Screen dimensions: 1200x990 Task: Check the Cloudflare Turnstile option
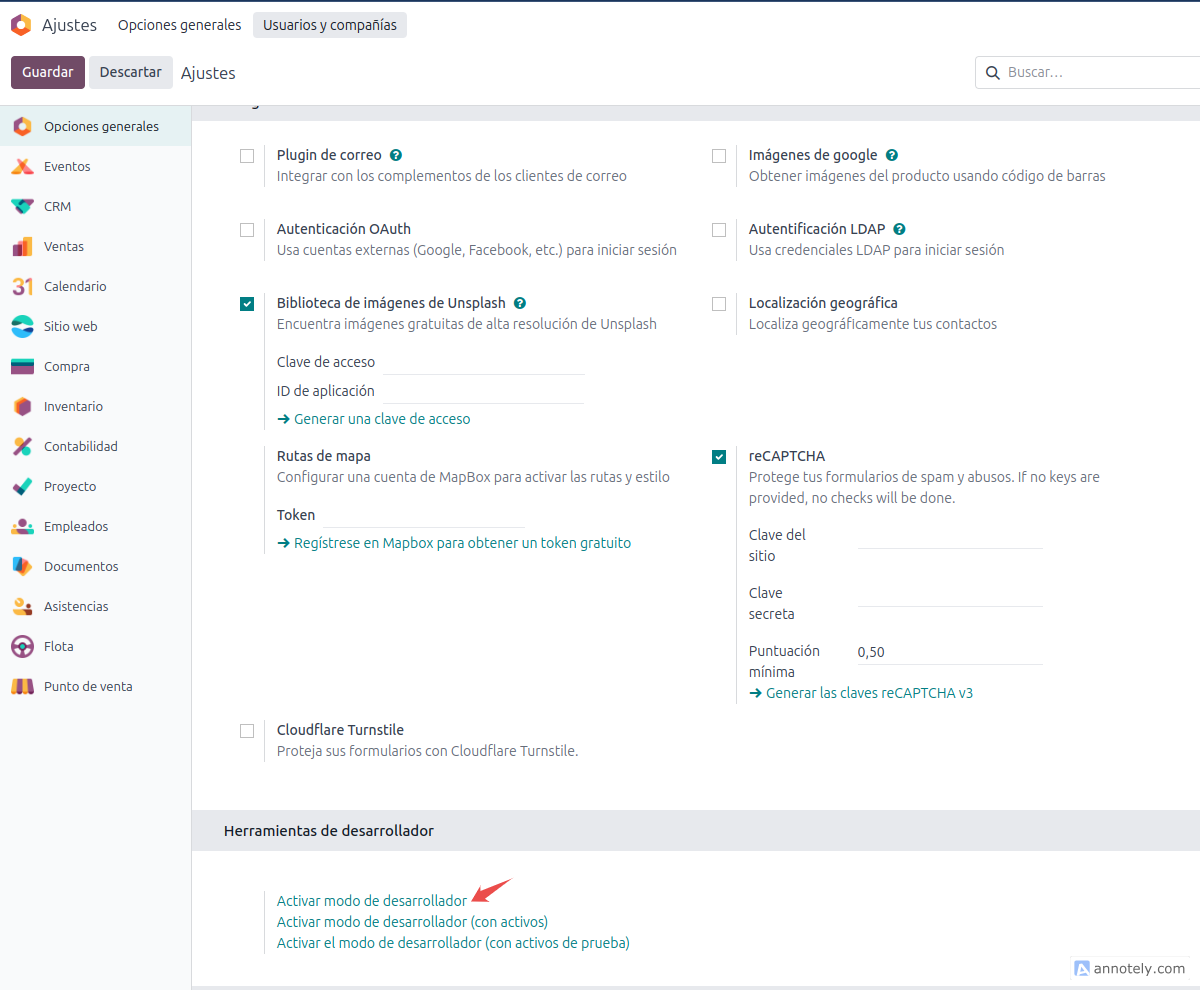point(247,731)
